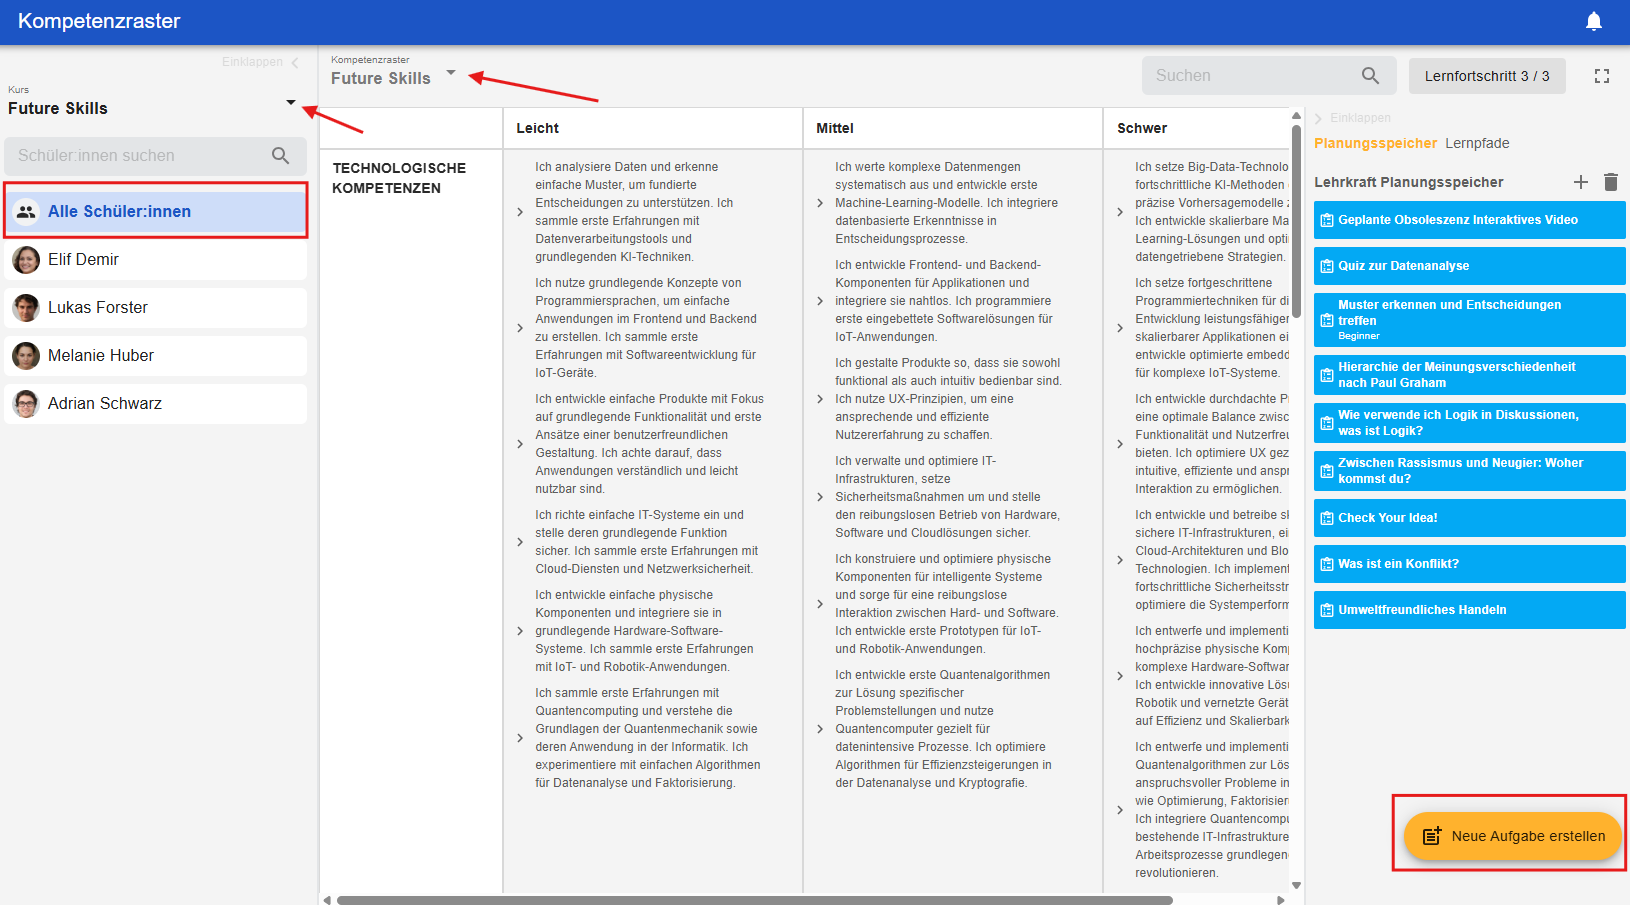
Task: Click search icon in Schüler:innen suchen
Action: click(280, 156)
